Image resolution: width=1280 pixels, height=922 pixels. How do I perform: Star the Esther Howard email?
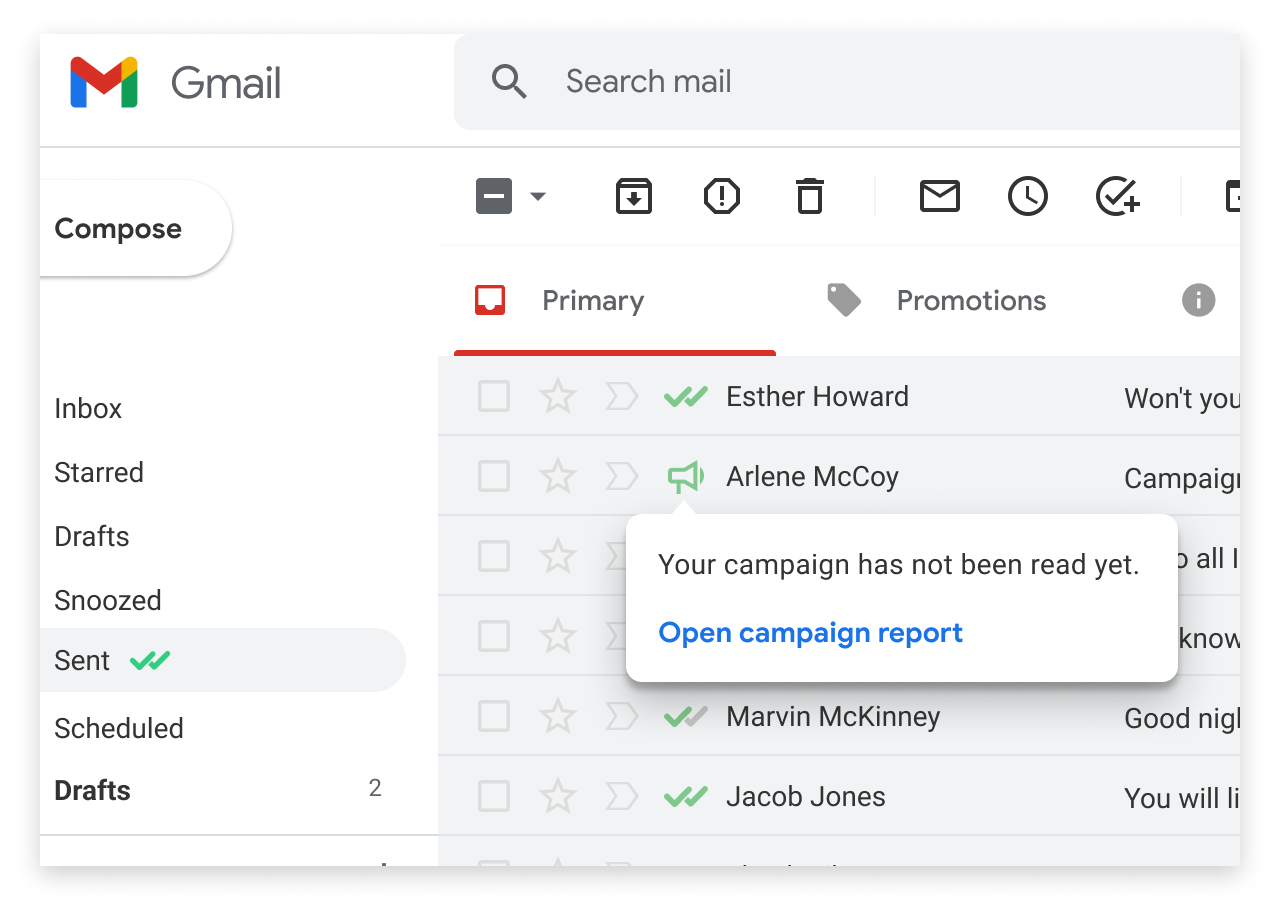tap(557, 397)
